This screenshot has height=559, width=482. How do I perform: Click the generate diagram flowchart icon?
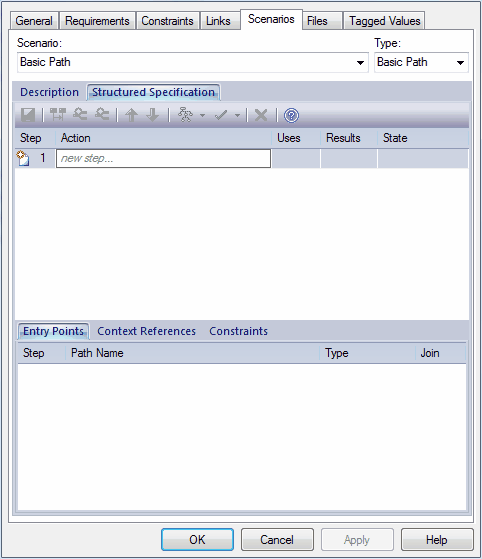click(x=185, y=115)
